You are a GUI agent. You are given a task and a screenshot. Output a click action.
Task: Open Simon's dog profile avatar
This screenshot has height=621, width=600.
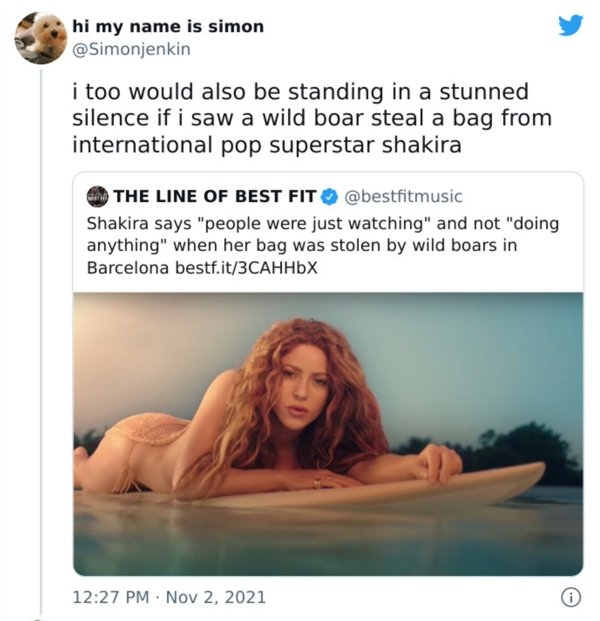tap(41, 38)
